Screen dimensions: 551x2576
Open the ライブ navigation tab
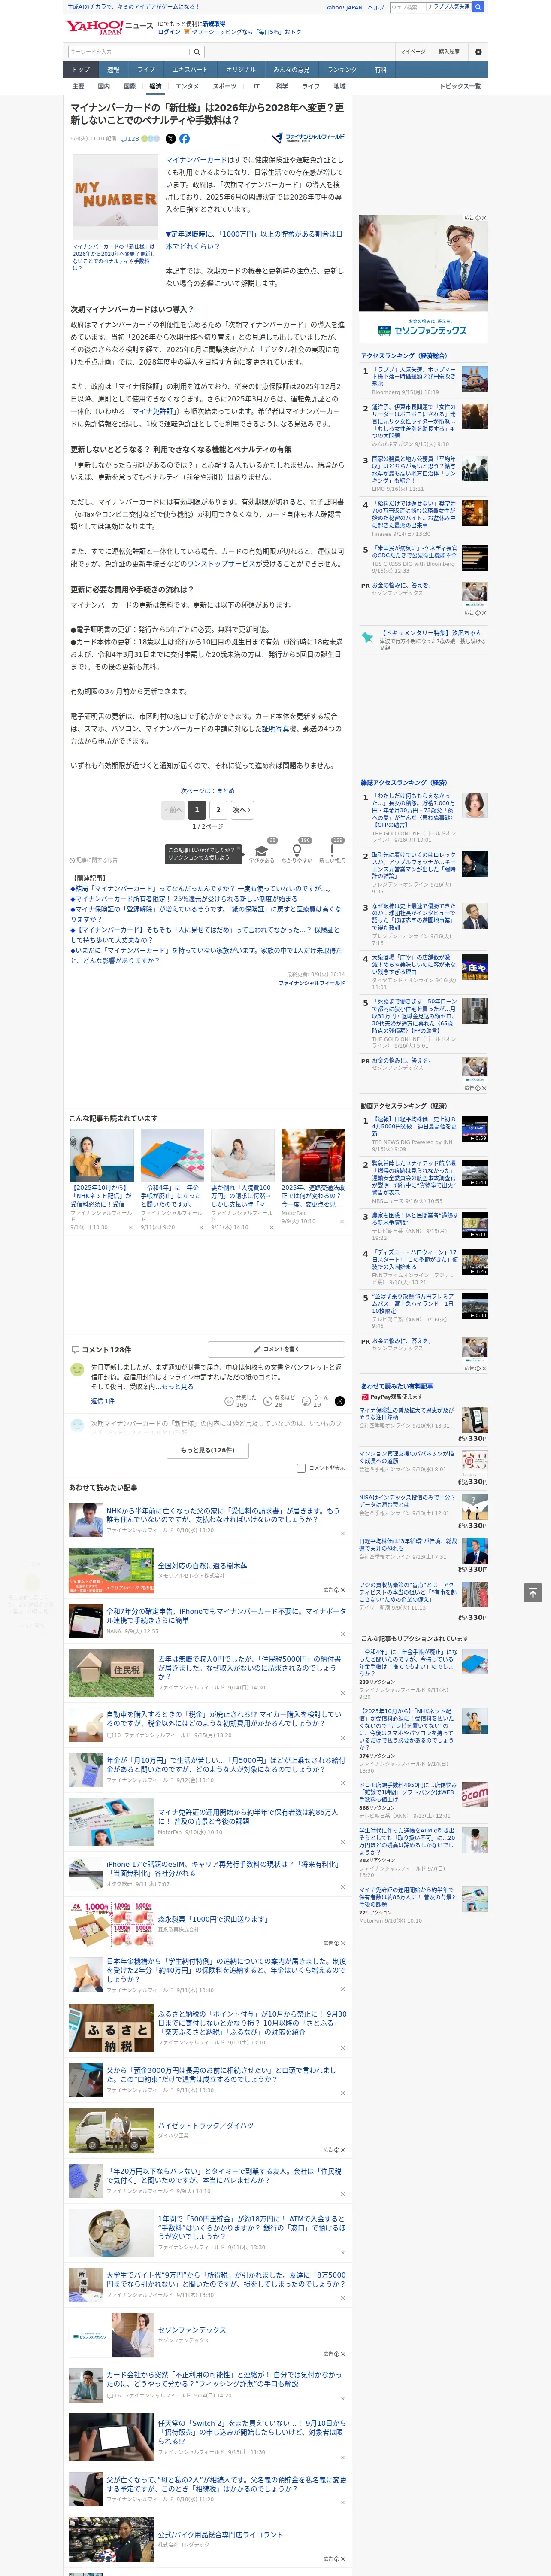coord(146,70)
